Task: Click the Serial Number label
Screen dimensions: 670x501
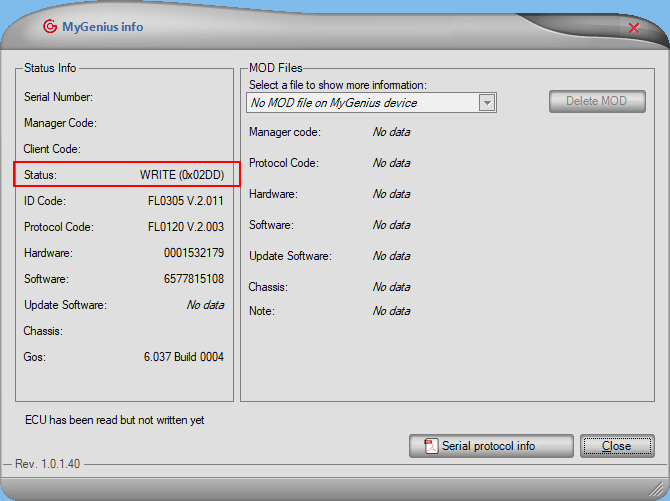Action: tap(58, 97)
